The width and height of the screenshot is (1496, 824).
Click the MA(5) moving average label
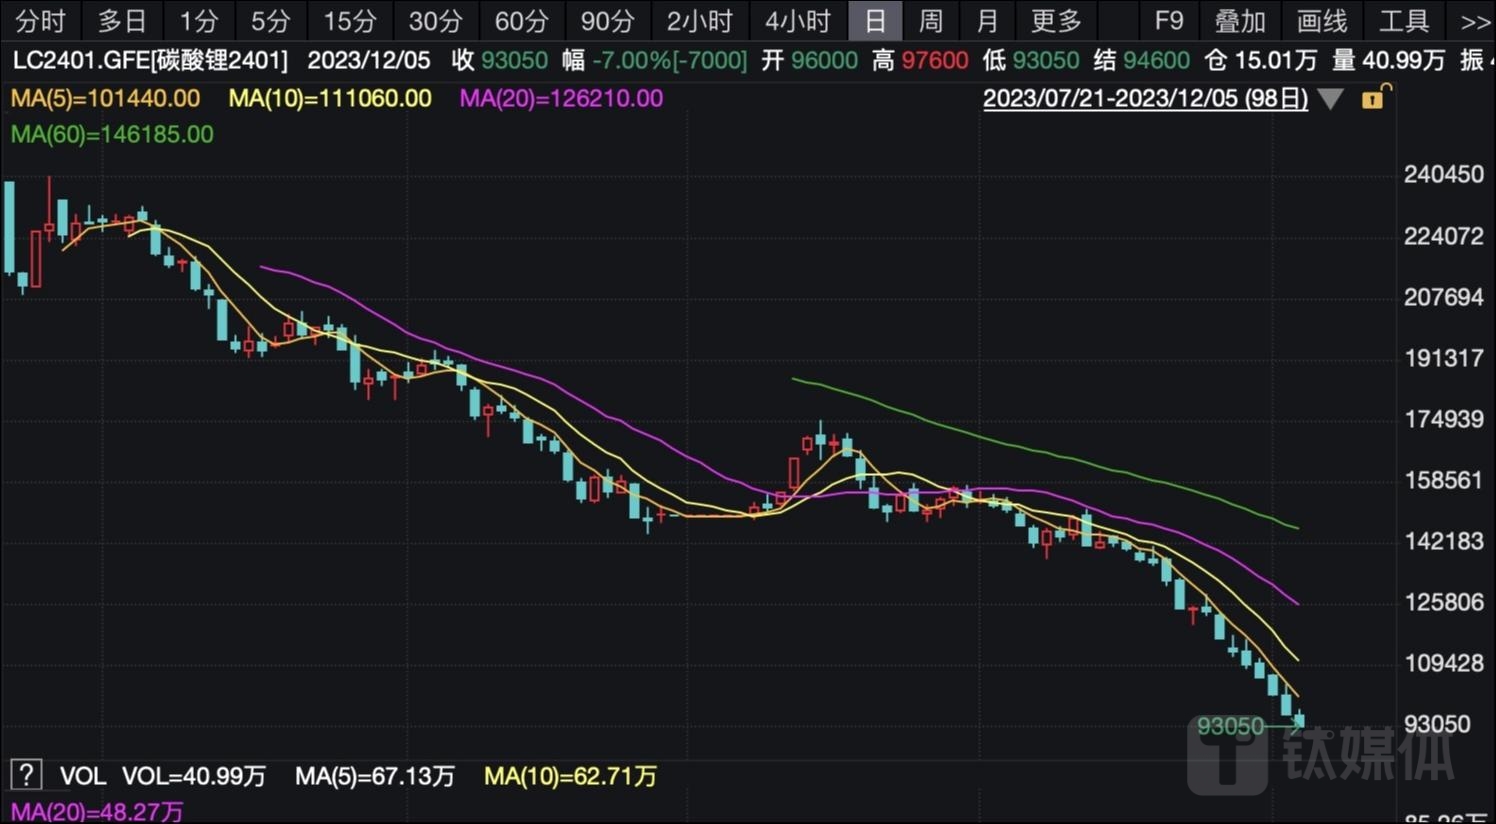click(105, 99)
